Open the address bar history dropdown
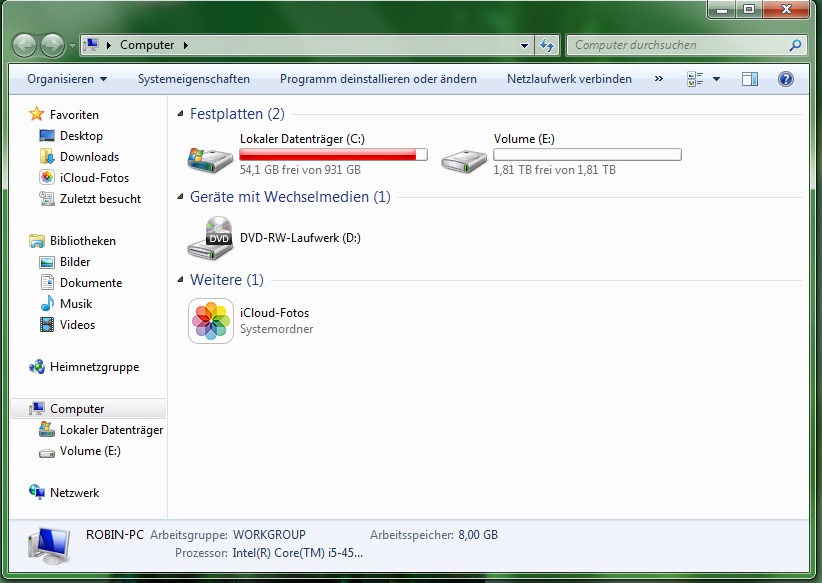The height and width of the screenshot is (583, 822). [x=524, y=46]
